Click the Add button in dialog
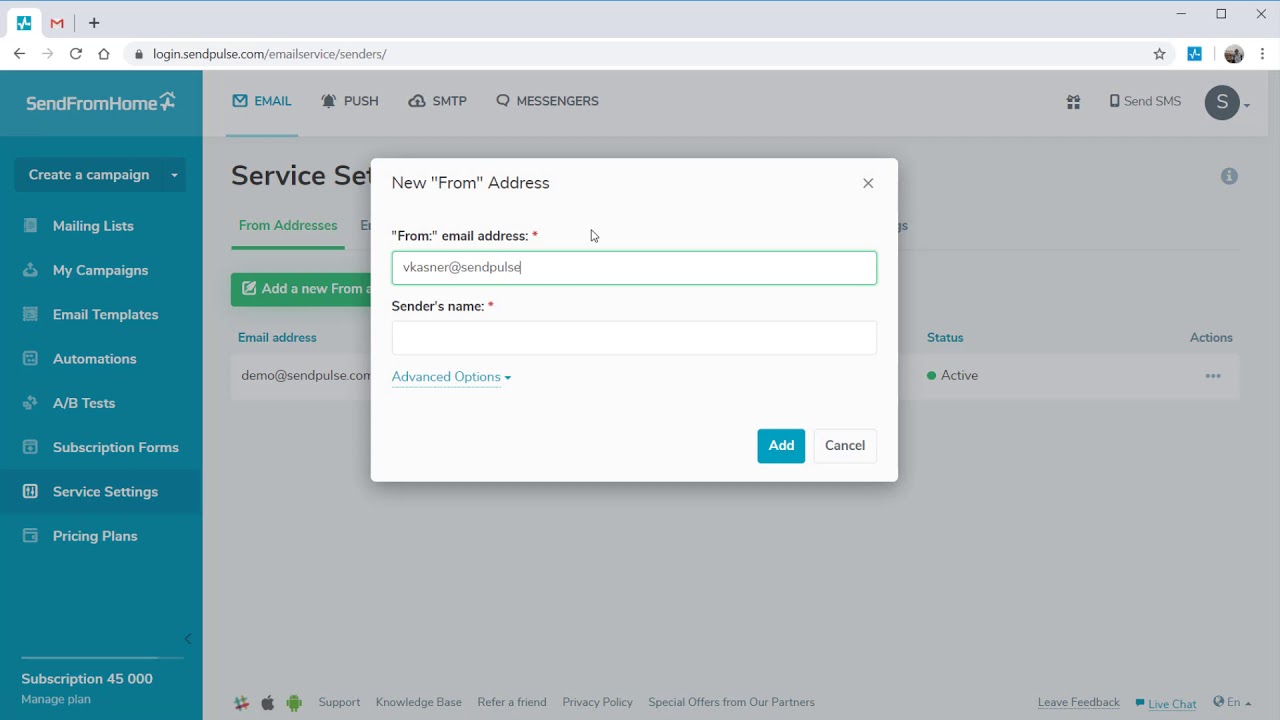Viewport: 1280px width, 720px height. point(781,446)
